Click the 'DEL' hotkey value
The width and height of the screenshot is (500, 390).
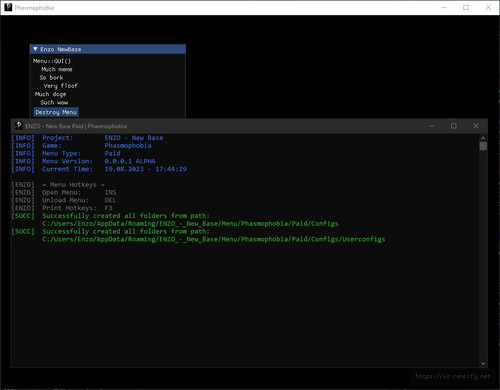tap(110, 200)
